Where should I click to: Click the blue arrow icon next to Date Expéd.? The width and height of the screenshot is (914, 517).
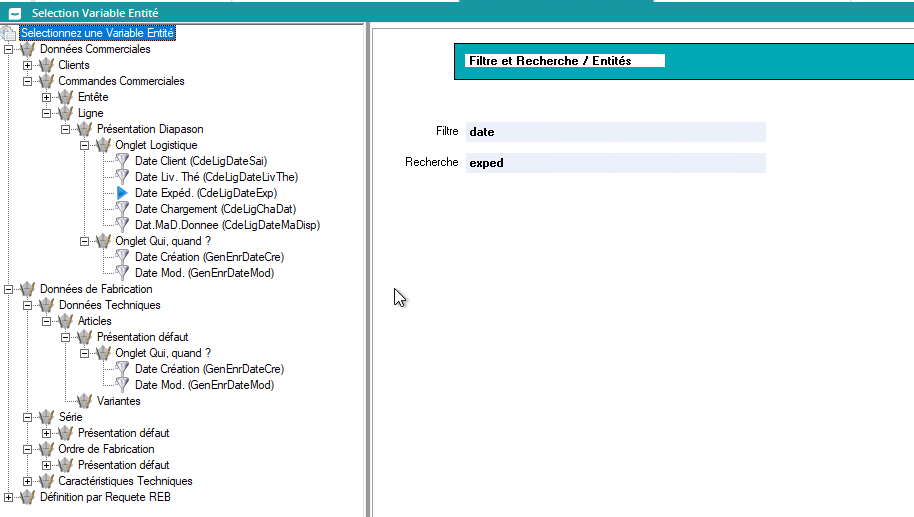(123, 193)
